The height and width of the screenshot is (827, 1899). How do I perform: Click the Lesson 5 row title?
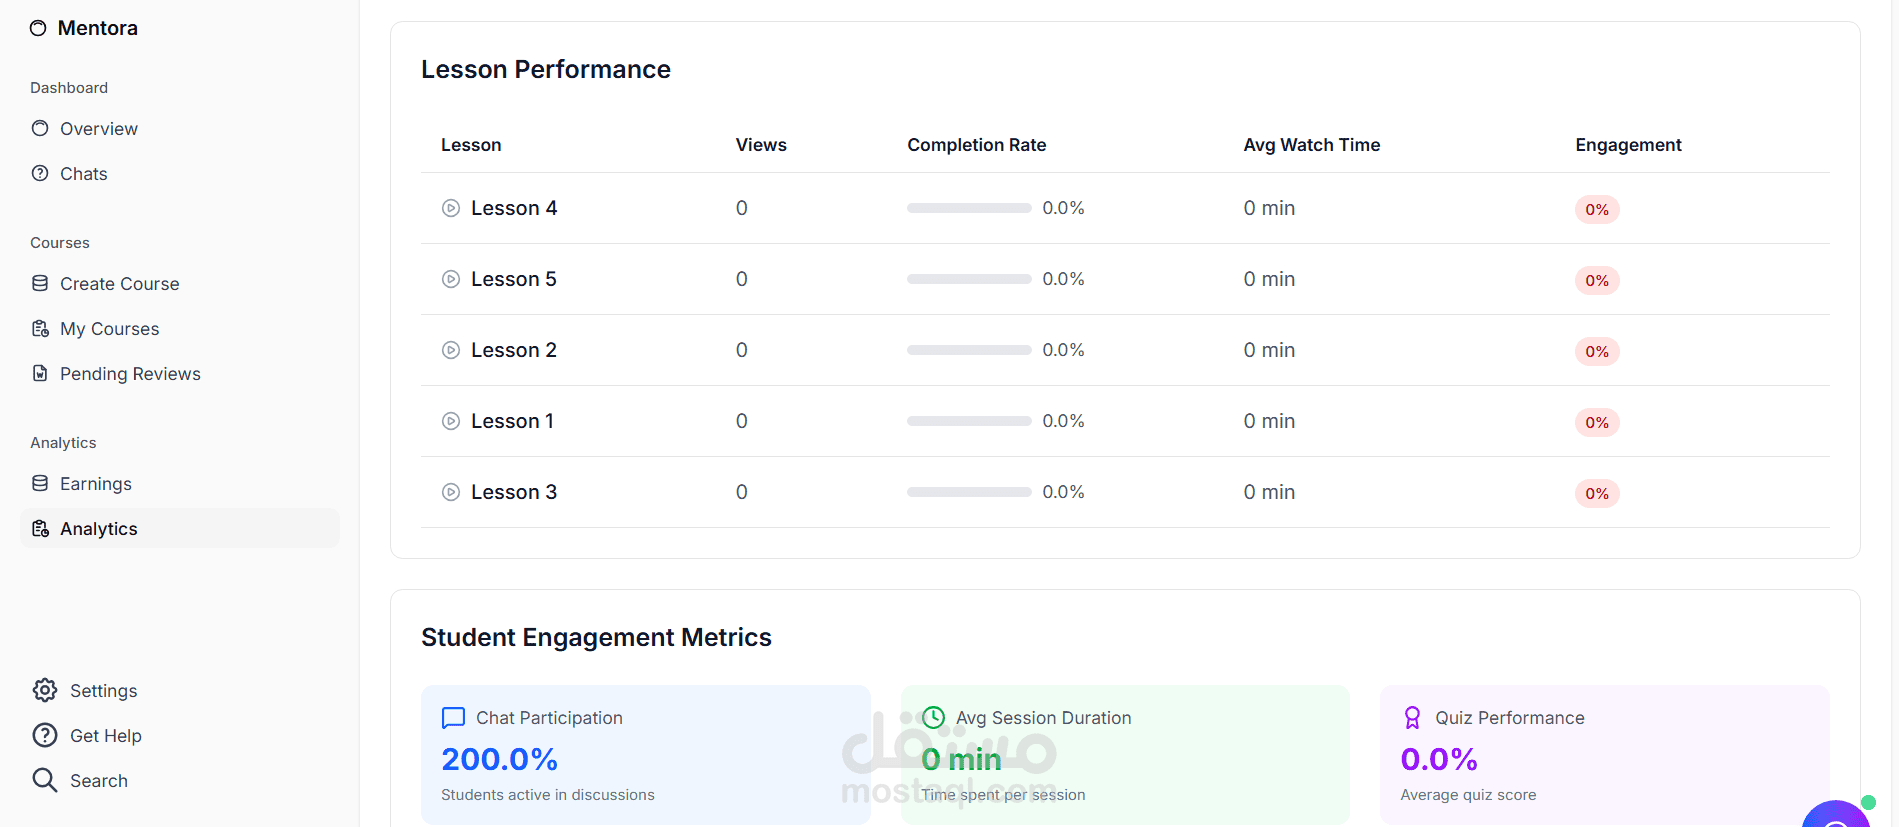point(513,279)
